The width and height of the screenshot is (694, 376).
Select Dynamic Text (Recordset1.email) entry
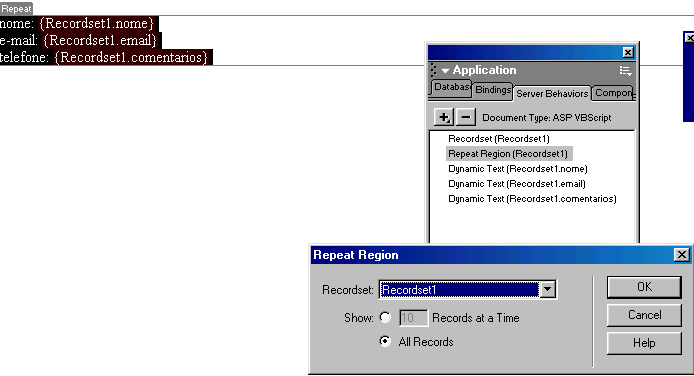[517, 184]
